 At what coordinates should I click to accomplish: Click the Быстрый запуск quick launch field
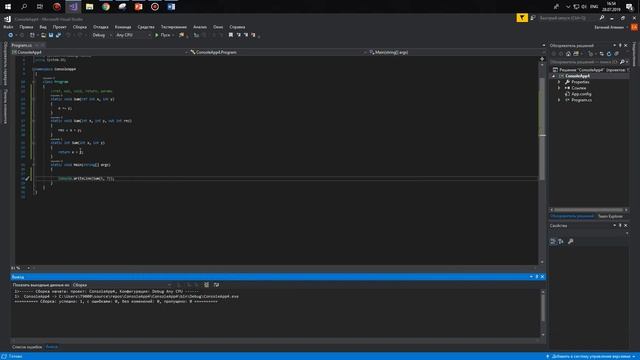point(567,18)
